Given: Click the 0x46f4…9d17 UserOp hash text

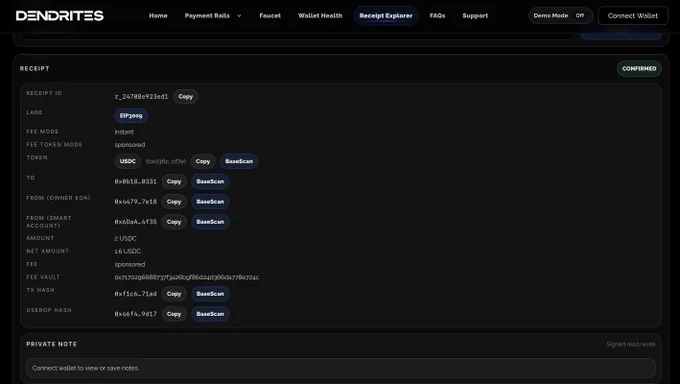Looking at the screenshot, I should pos(136,314).
